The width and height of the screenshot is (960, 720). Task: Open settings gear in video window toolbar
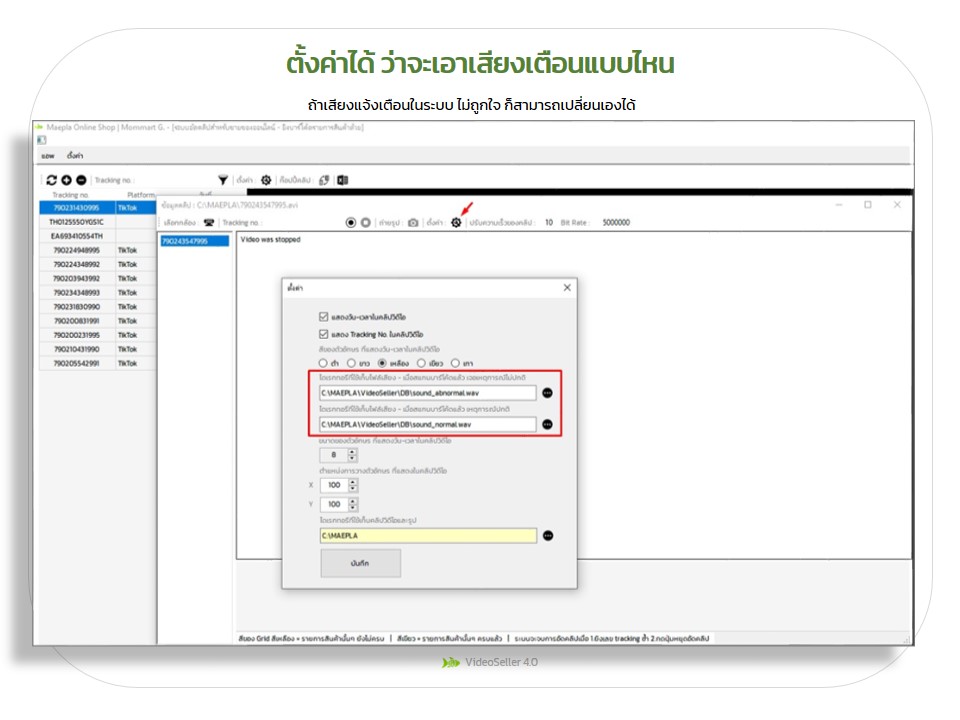[x=456, y=223]
